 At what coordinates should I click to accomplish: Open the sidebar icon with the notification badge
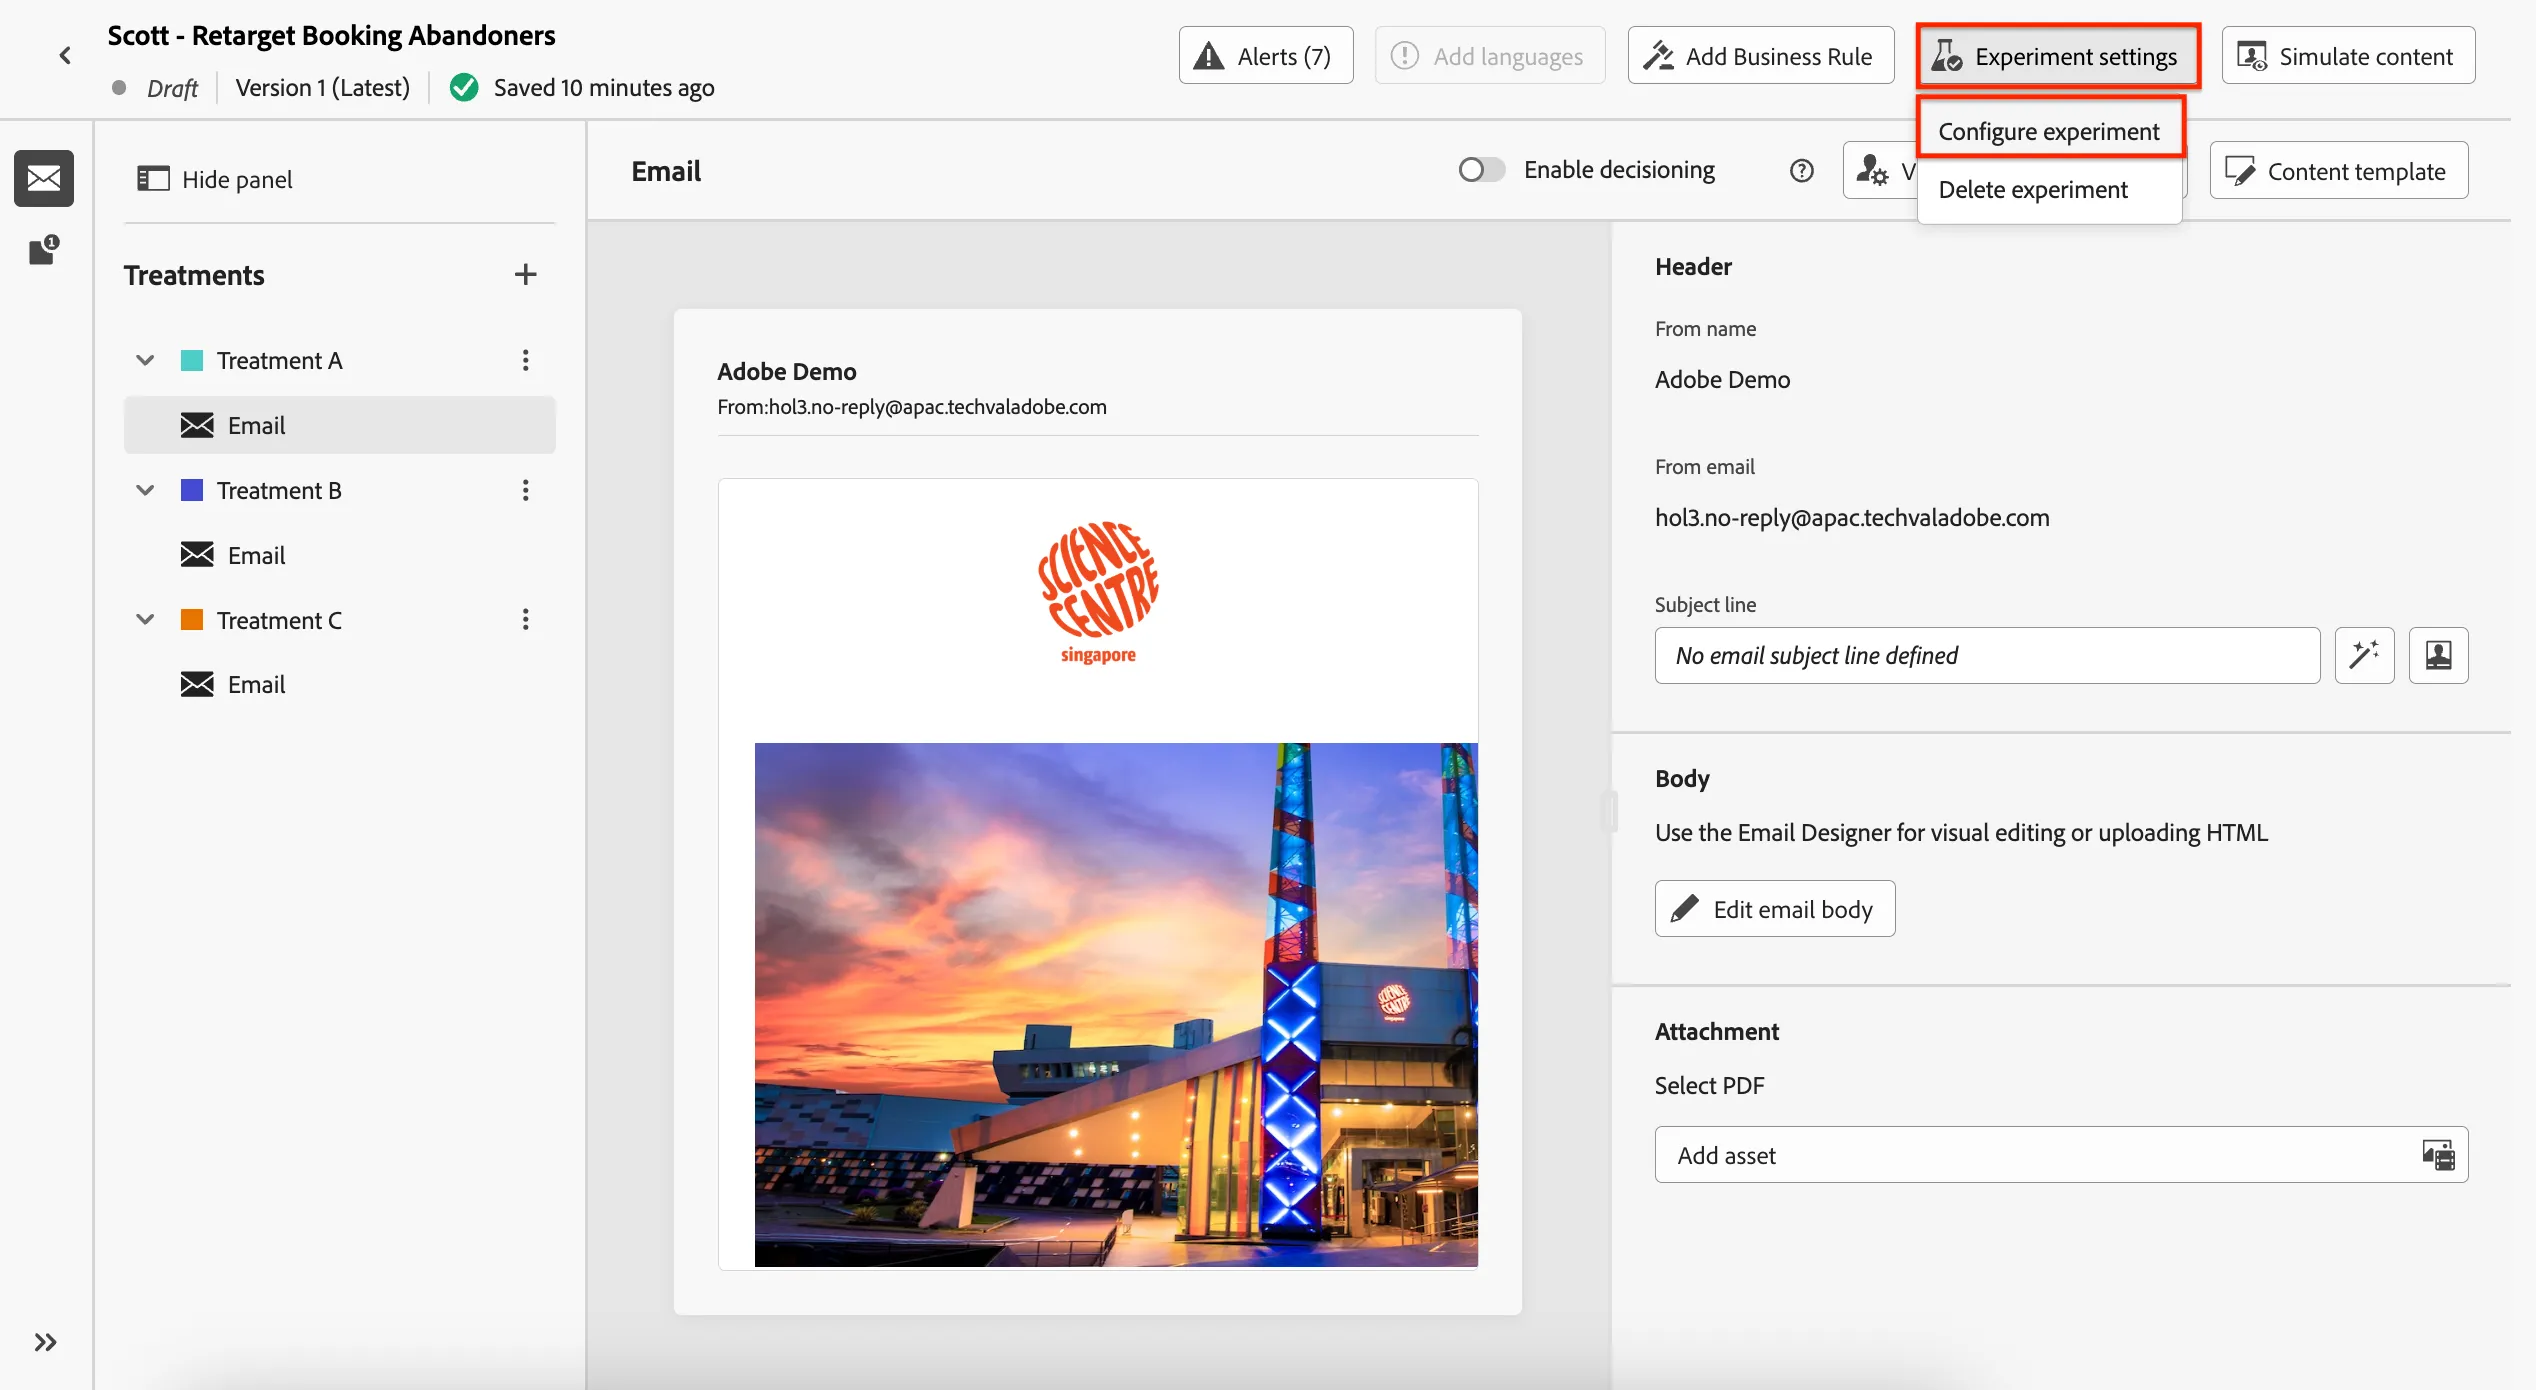point(43,250)
